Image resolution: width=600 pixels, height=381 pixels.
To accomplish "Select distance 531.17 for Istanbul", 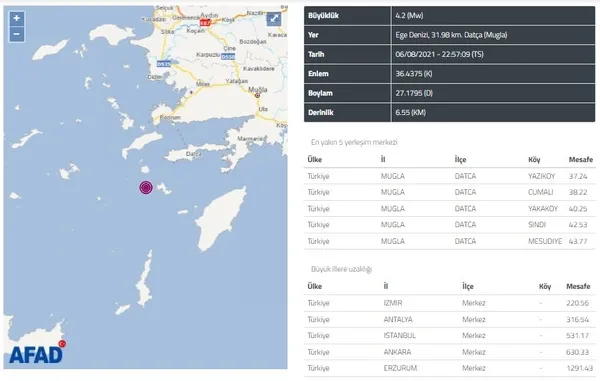I will [x=577, y=336].
